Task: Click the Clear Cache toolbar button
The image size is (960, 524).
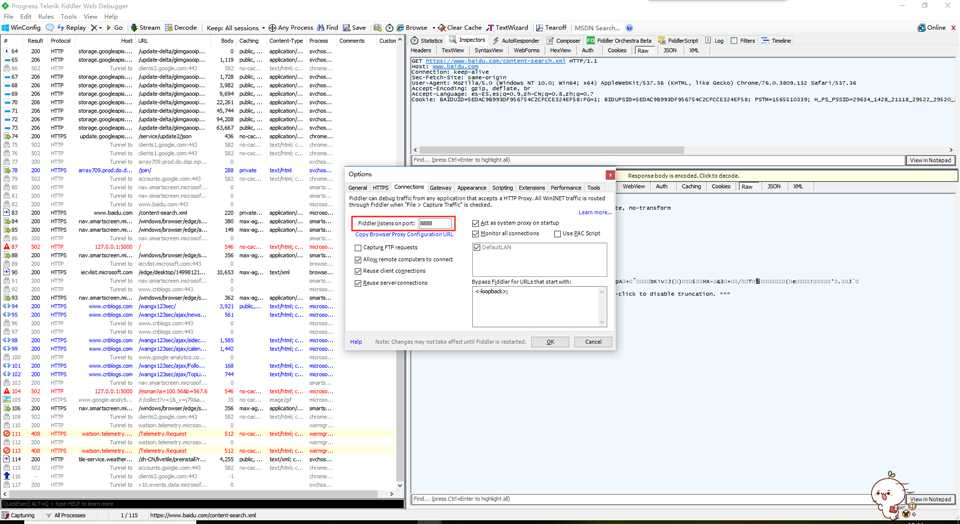Action: click(460, 28)
